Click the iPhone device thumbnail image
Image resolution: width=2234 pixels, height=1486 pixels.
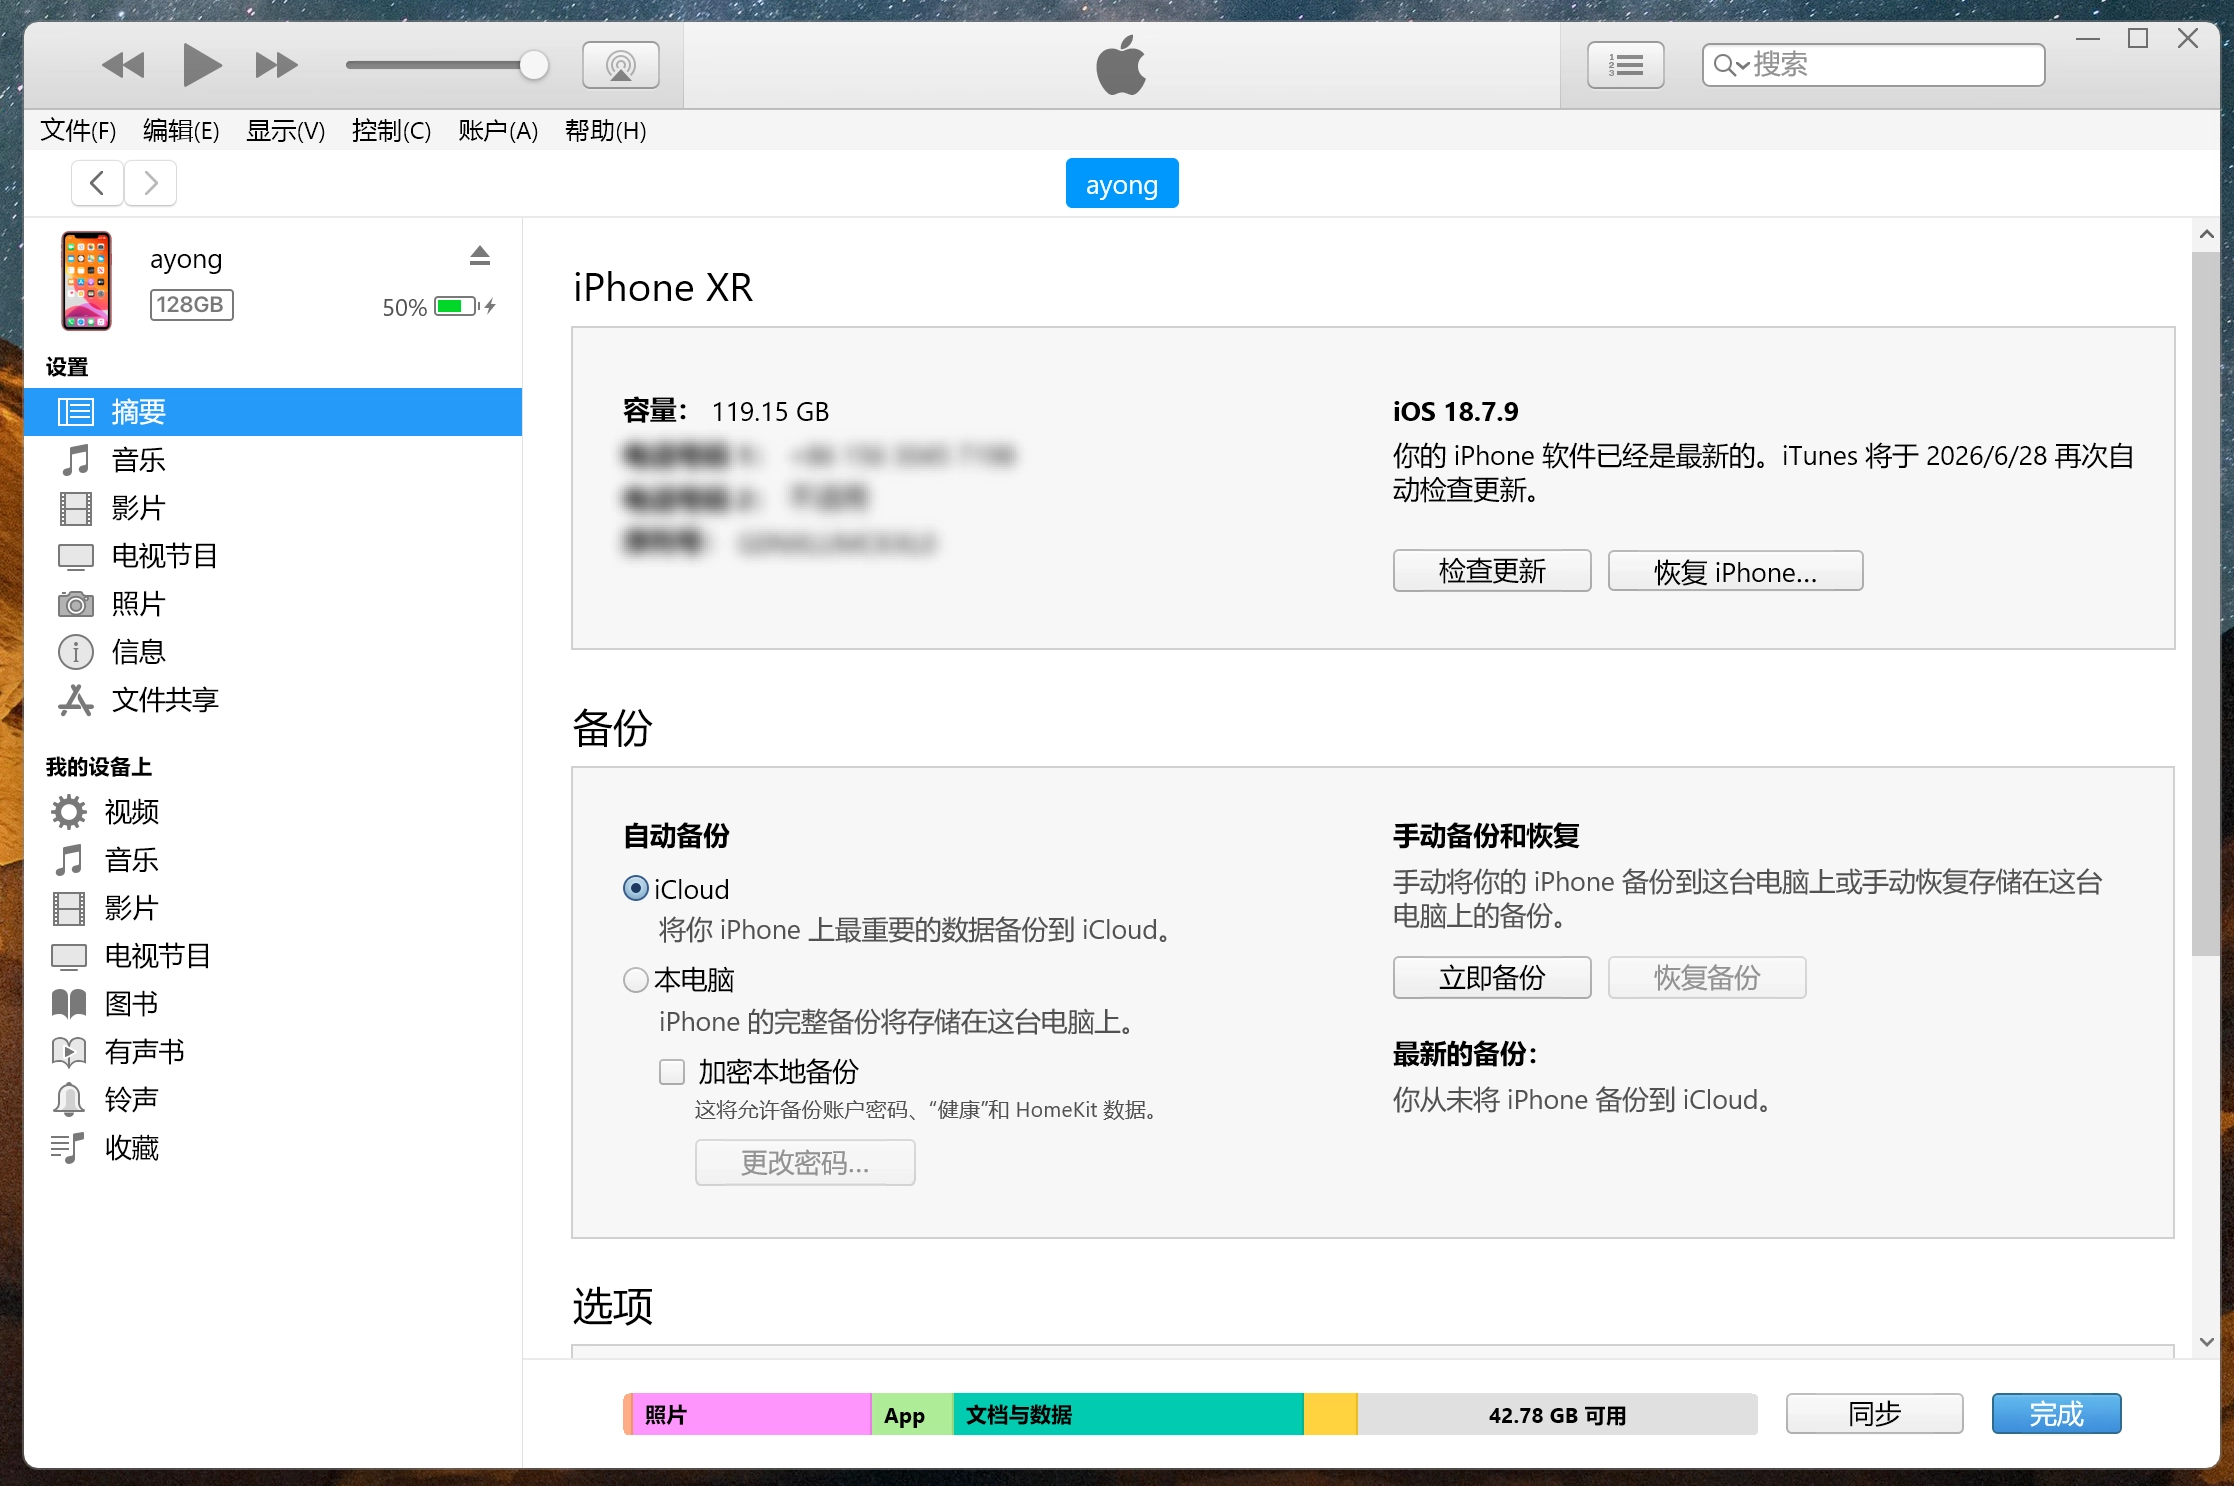(x=86, y=281)
